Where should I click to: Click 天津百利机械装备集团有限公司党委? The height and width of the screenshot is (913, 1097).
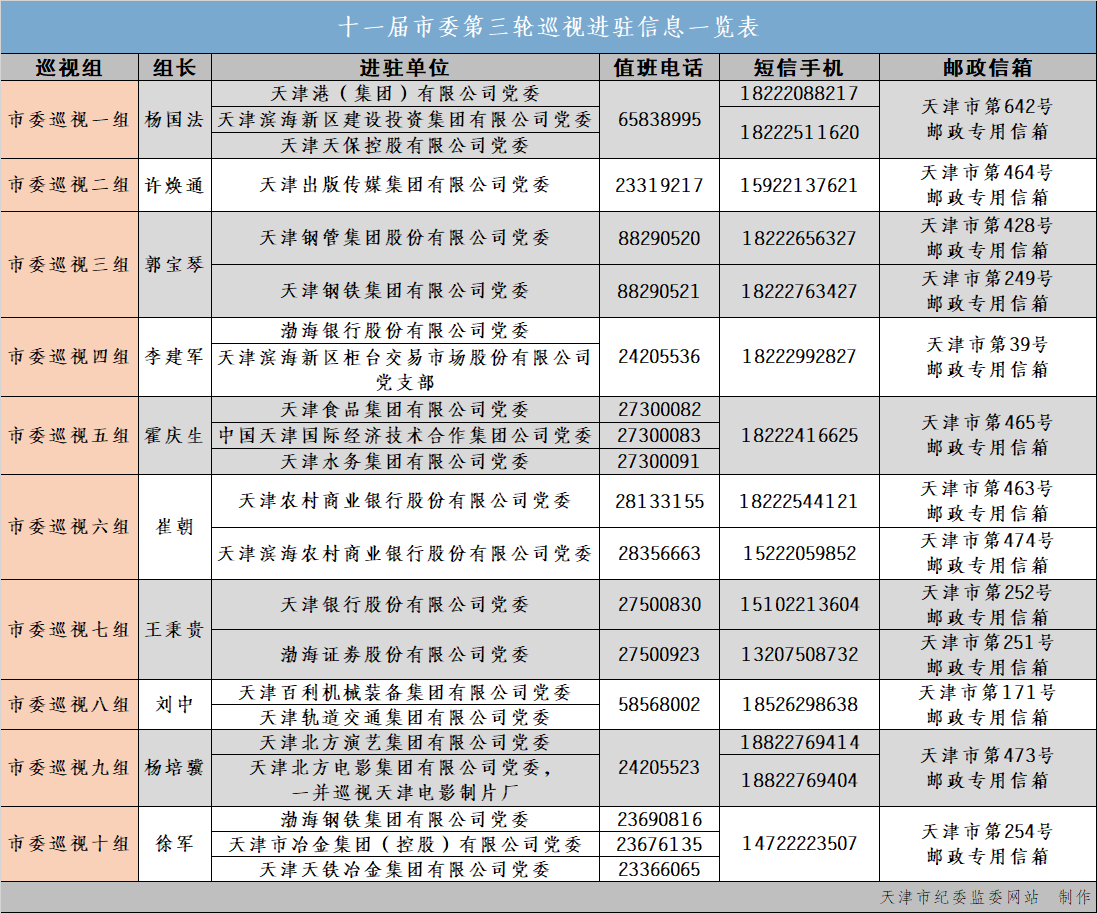click(405, 693)
